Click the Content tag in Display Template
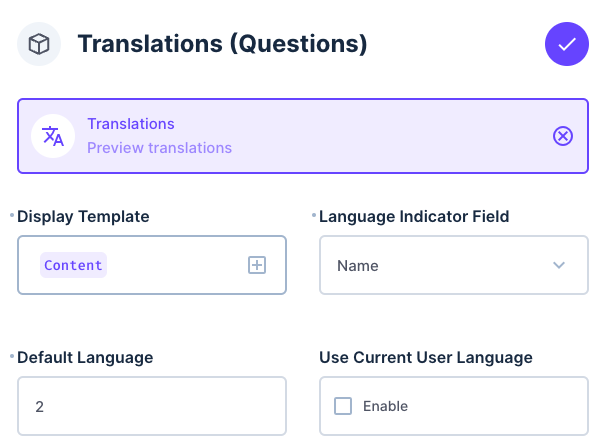Viewport: 609px width, 446px height. tap(73, 265)
